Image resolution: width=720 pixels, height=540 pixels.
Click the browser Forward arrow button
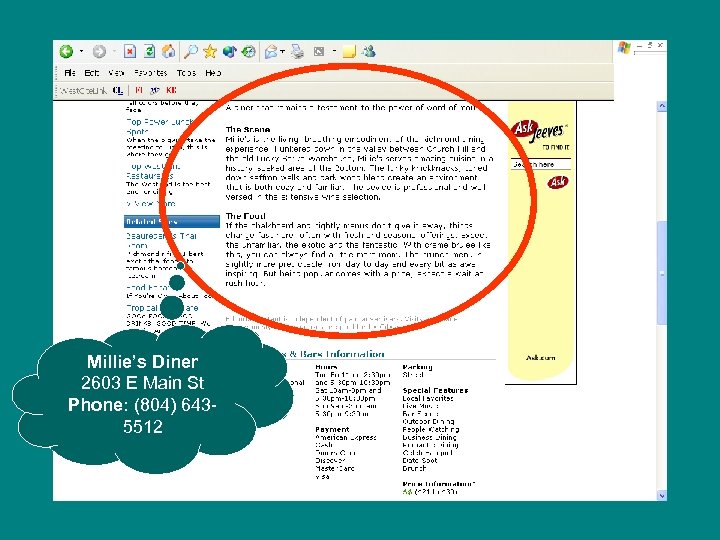pyautogui.click(x=99, y=51)
